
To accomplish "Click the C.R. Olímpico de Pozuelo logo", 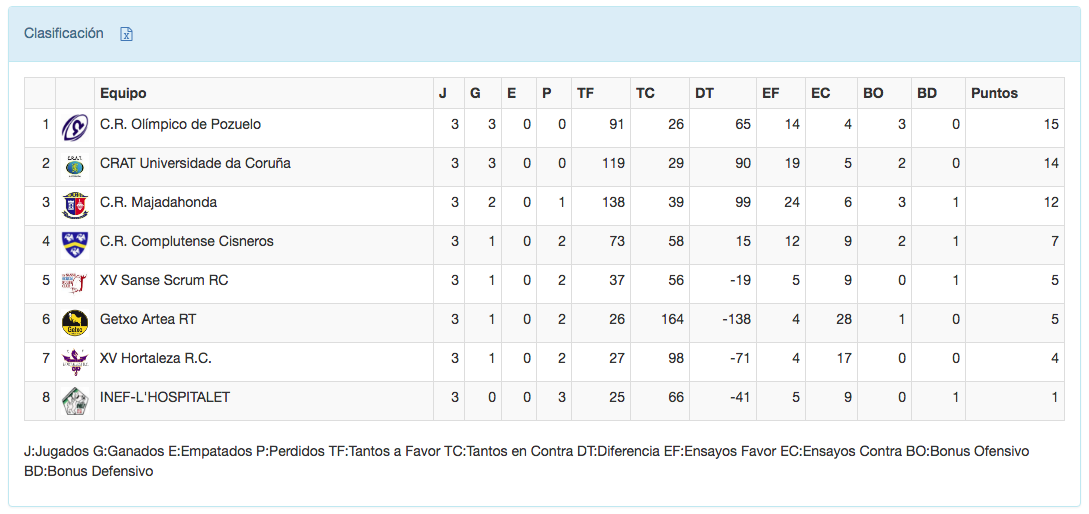I will (x=74, y=127).
